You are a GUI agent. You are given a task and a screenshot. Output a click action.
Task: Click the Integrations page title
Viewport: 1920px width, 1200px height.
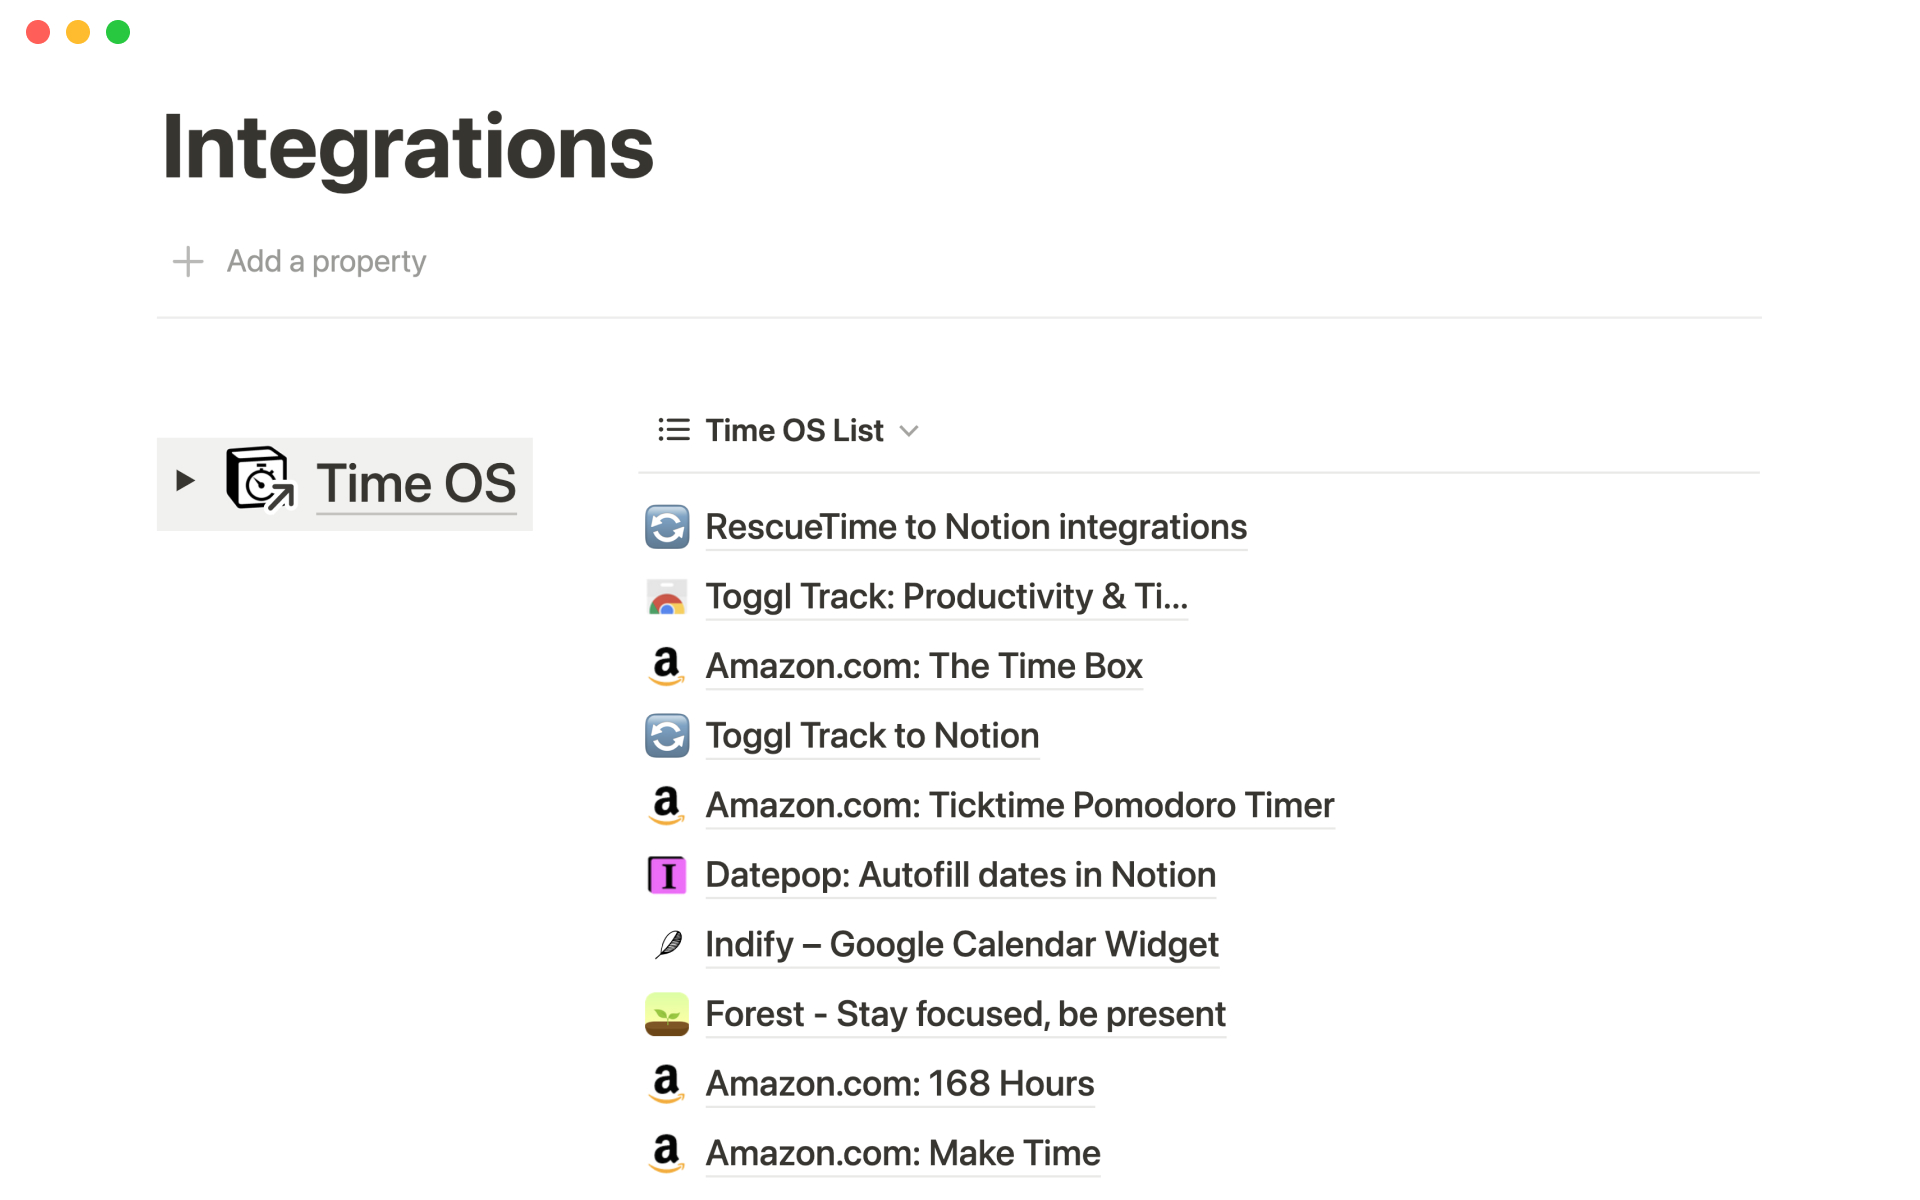[408, 148]
